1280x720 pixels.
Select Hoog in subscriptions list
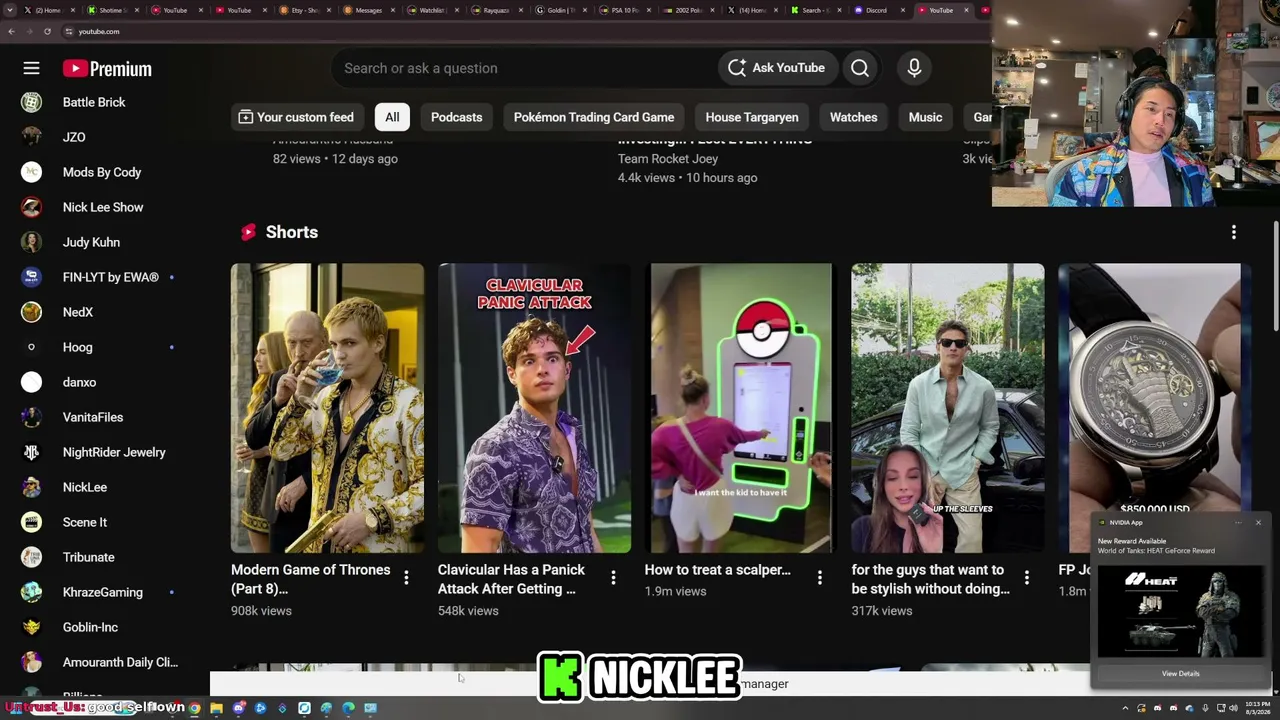pos(78,347)
